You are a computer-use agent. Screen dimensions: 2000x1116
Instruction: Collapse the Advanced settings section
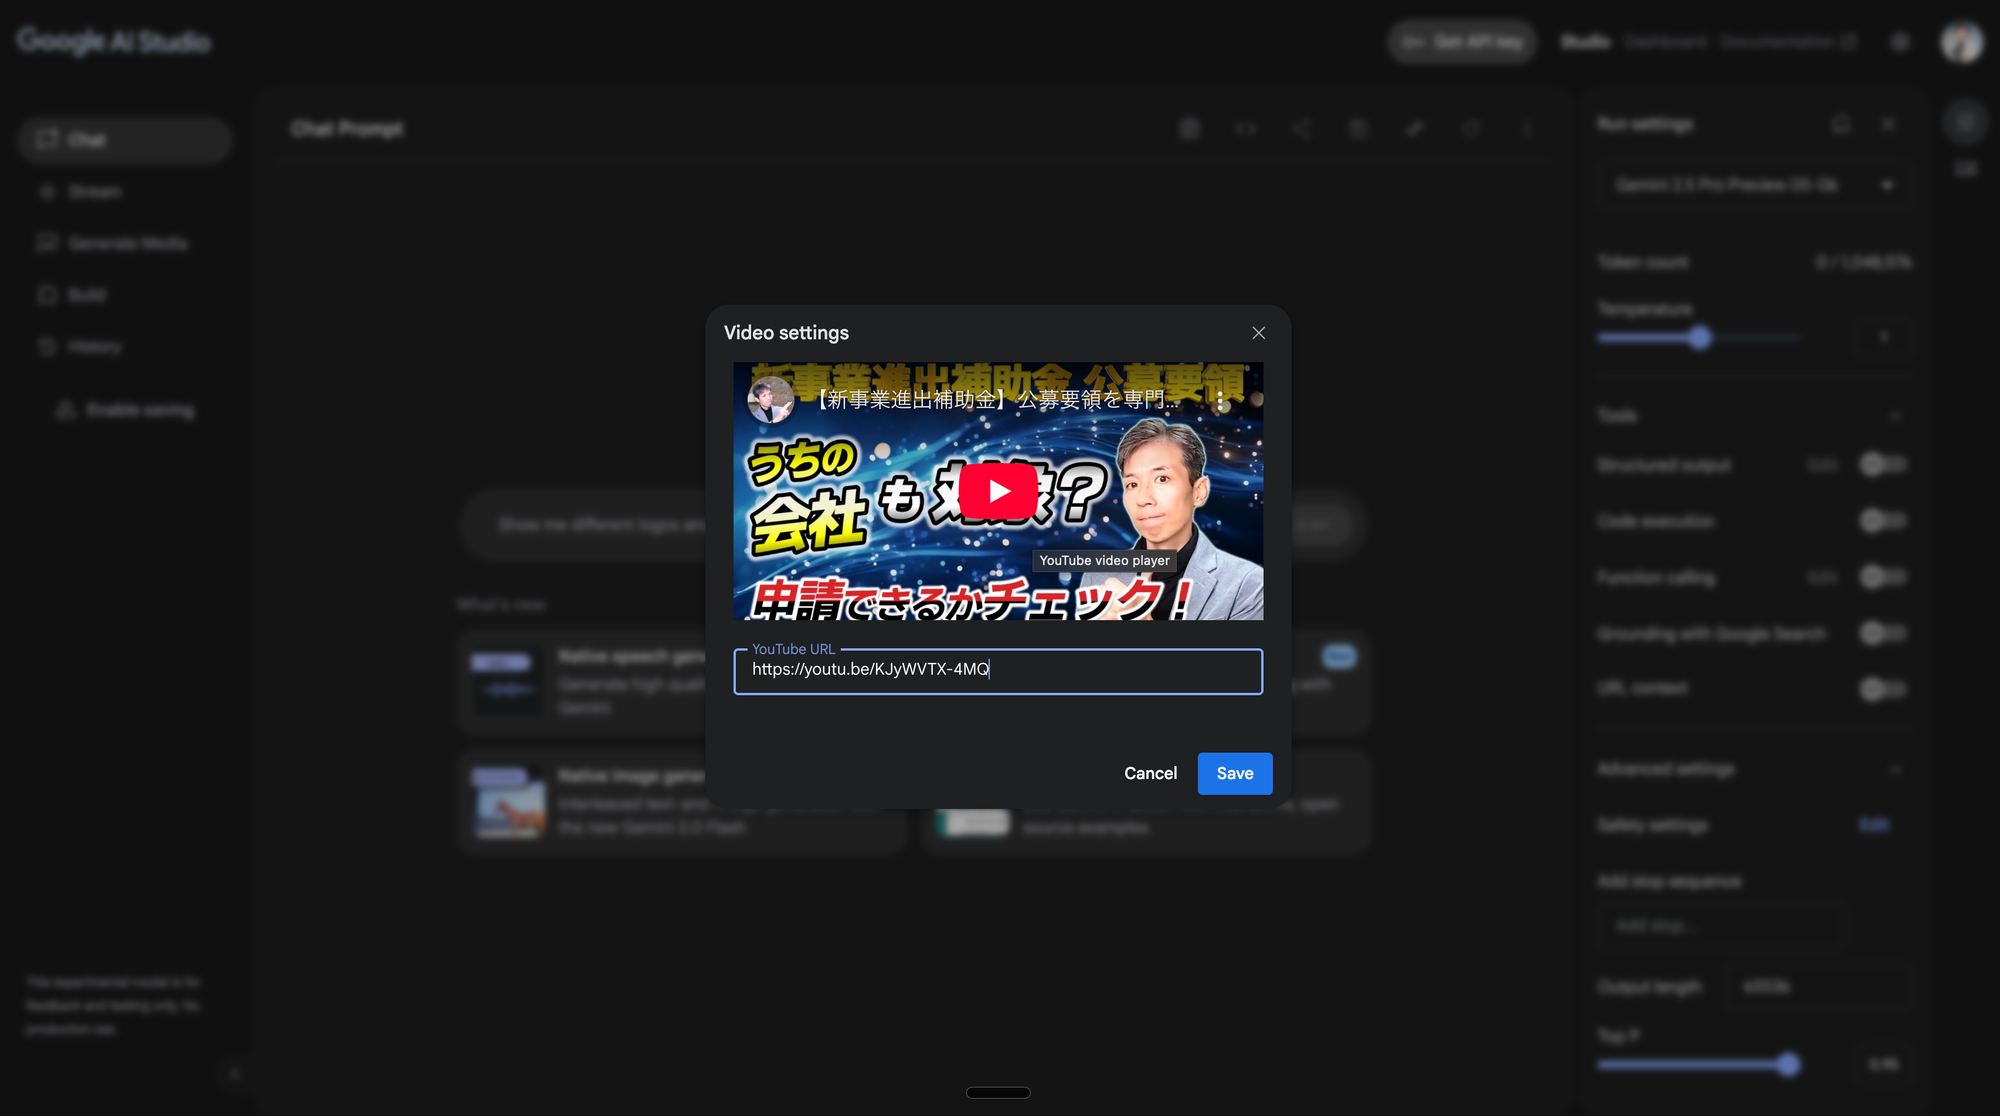(1895, 769)
